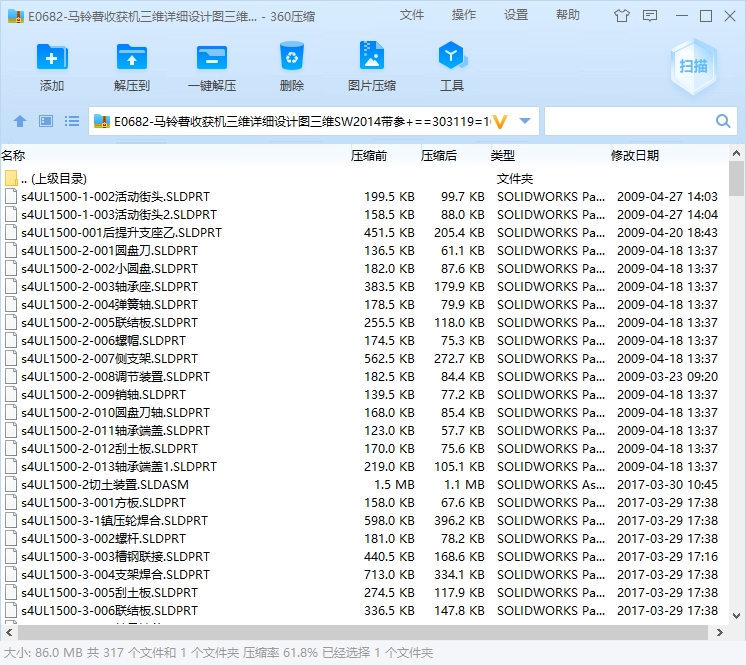Select the .. (上级目录) row

[364, 178]
